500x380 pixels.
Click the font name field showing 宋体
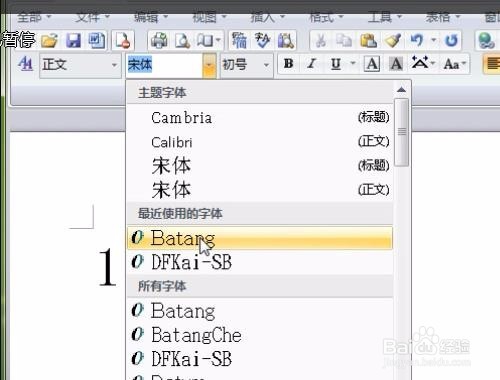pos(164,65)
